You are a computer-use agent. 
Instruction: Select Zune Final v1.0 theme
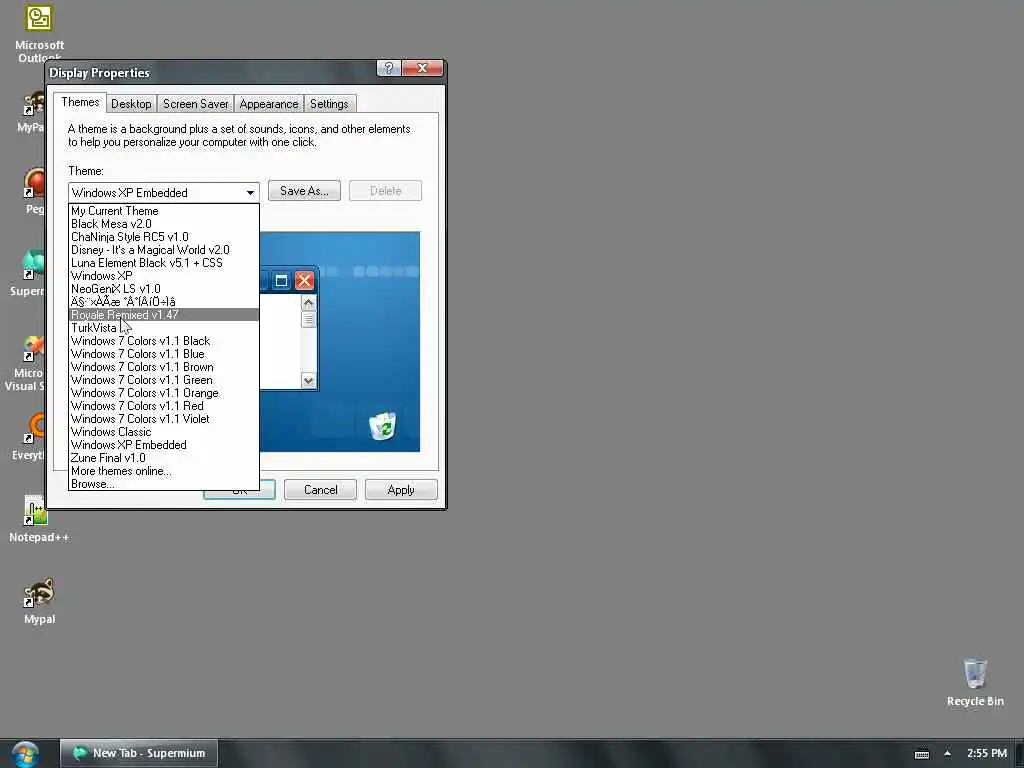click(x=164, y=458)
